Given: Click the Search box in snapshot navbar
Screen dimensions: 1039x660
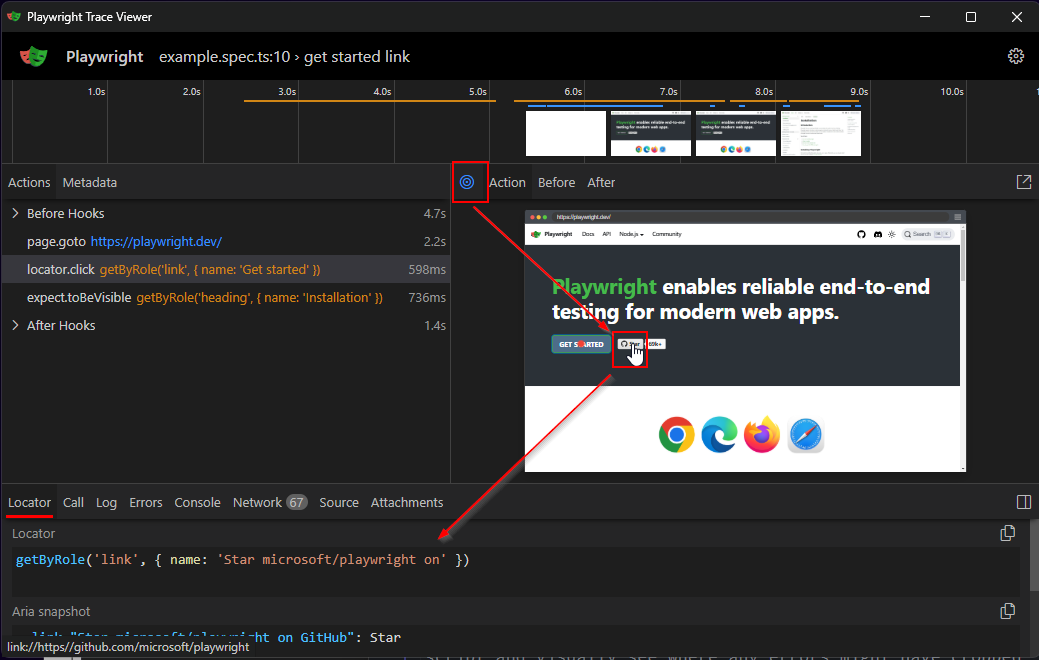Looking at the screenshot, I should coord(928,234).
